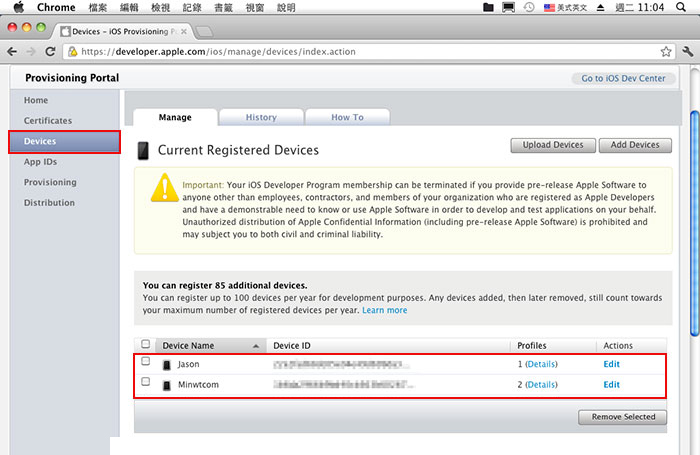
Task: Open Certificates in the sidebar
Action: point(48,121)
